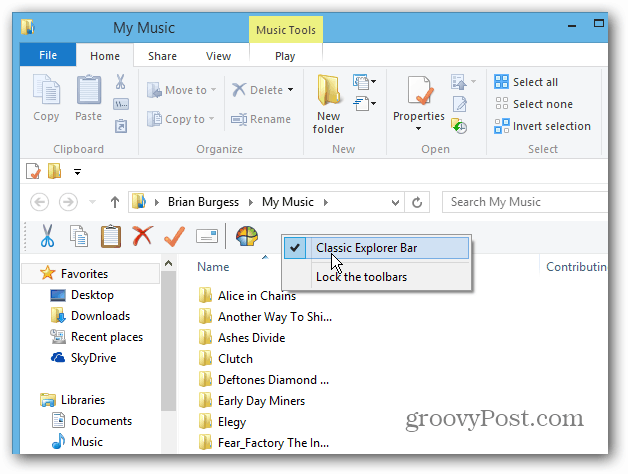Expand the Delete dropdown arrow
Image resolution: width=628 pixels, height=474 pixels.
coord(290,90)
